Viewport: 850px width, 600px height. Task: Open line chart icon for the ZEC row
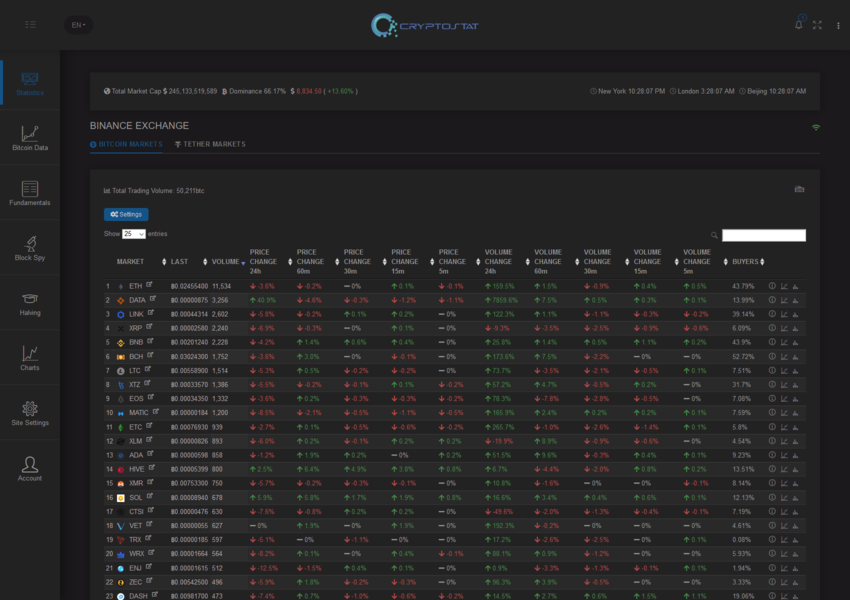coord(784,582)
